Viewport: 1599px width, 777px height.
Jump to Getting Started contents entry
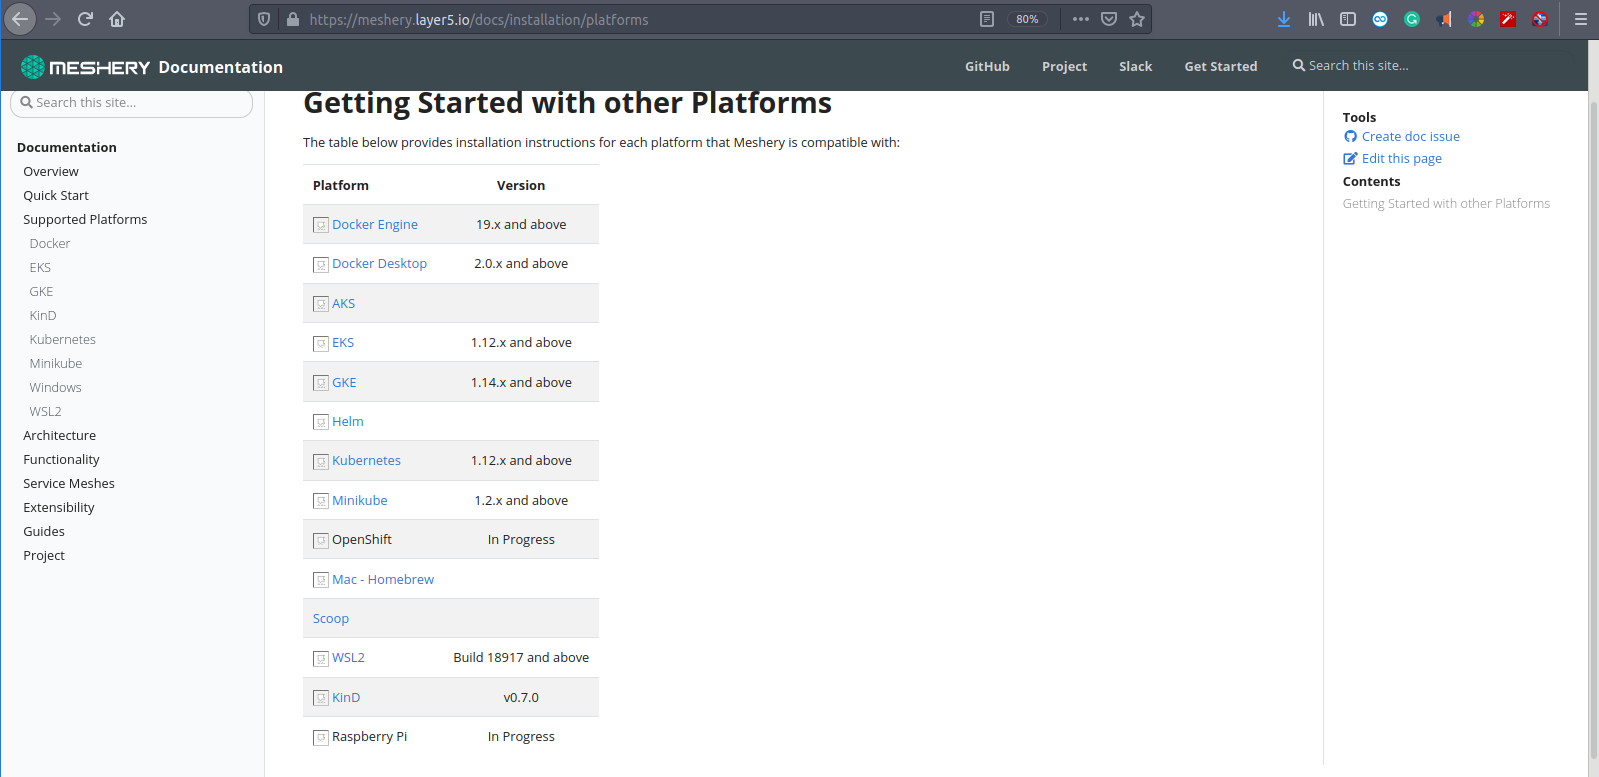click(1446, 204)
